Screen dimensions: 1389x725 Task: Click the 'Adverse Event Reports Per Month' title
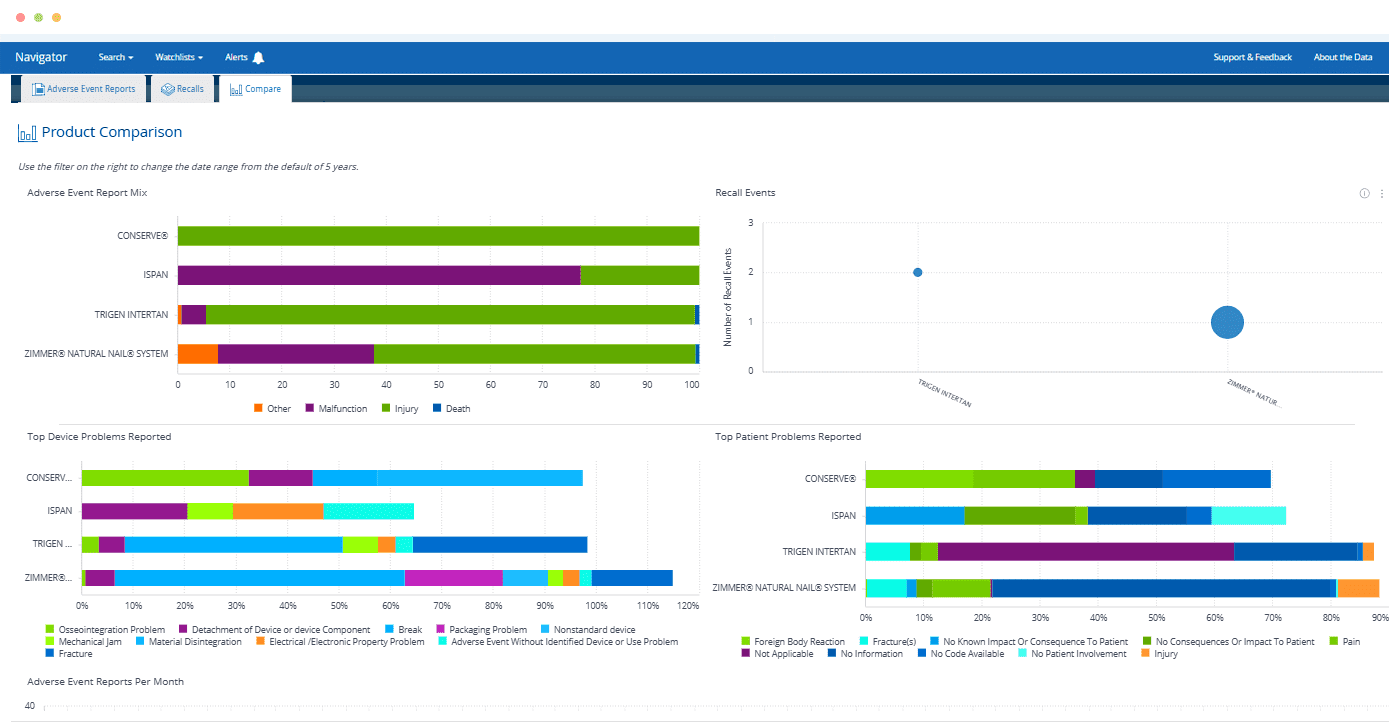pyautogui.click(x=105, y=681)
